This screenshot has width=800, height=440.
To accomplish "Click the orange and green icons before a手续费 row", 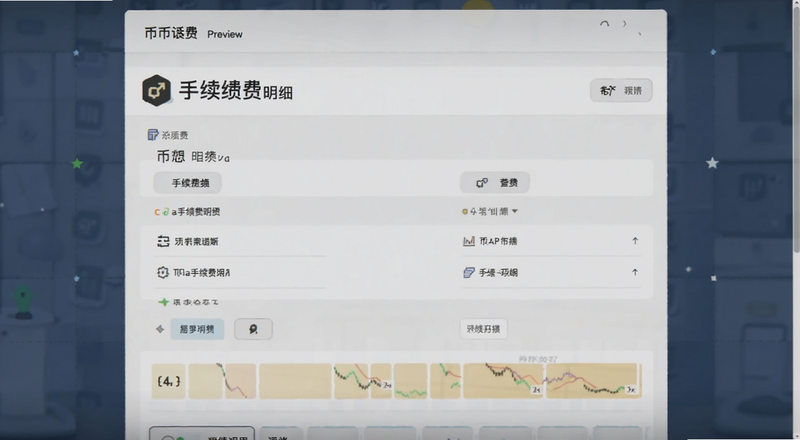I will coord(162,212).
